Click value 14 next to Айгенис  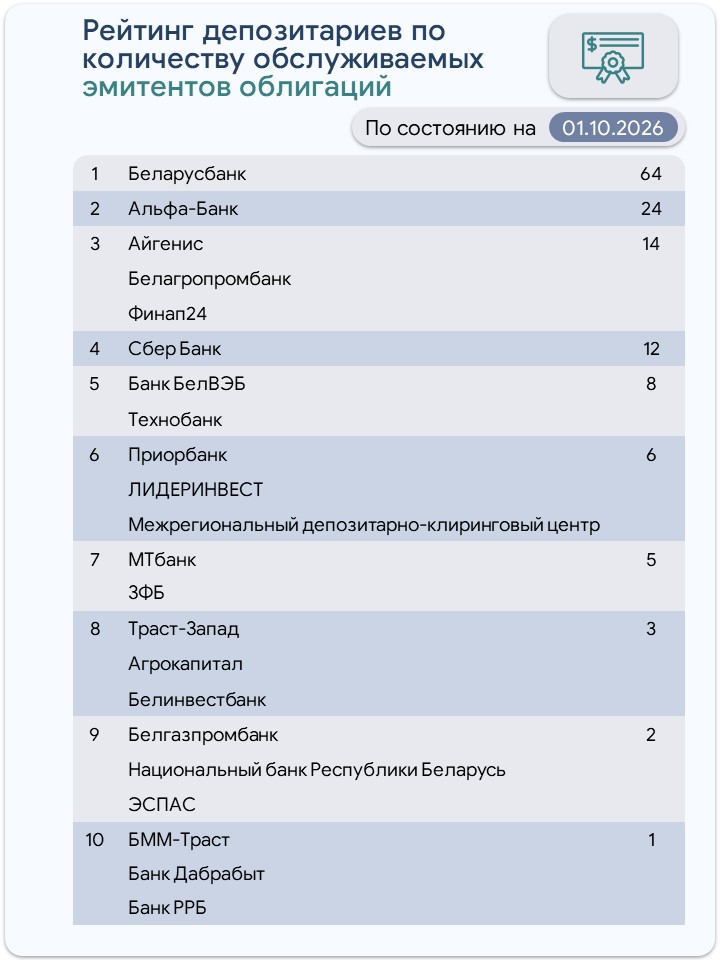(x=651, y=244)
